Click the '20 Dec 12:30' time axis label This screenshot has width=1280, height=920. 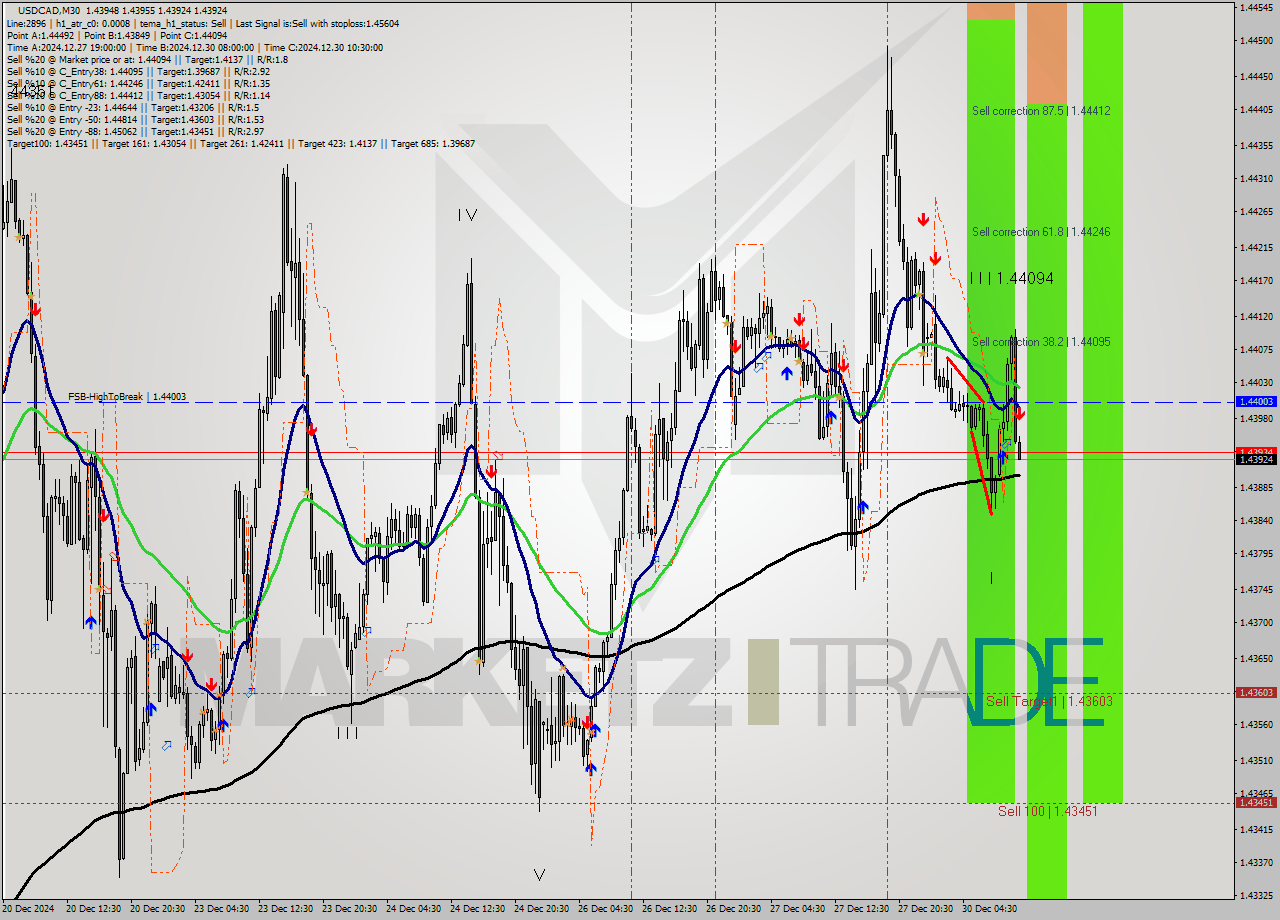[x=93, y=908]
